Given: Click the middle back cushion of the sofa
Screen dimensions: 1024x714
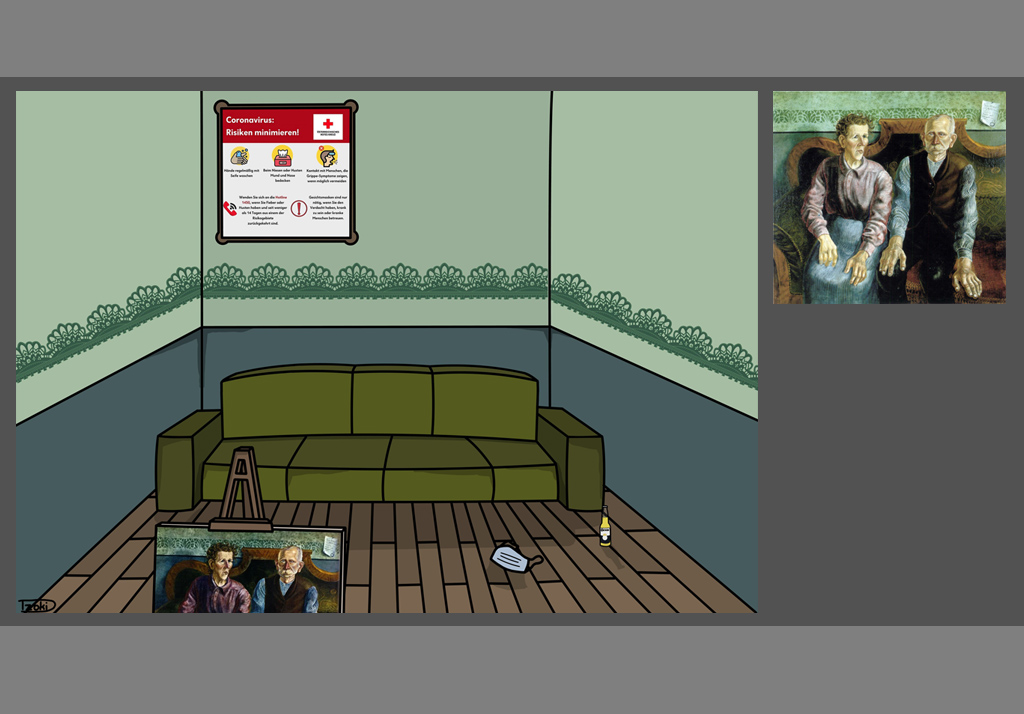Looking at the screenshot, I should pyautogui.click(x=392, y=400).
